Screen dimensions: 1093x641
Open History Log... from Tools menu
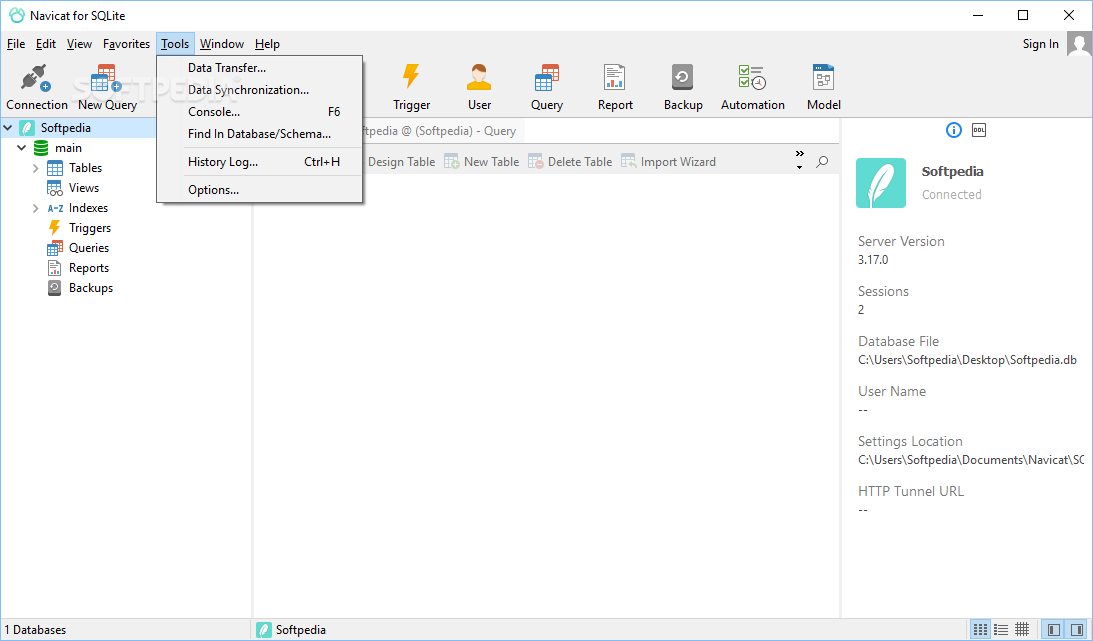click(x=259, y=162)
